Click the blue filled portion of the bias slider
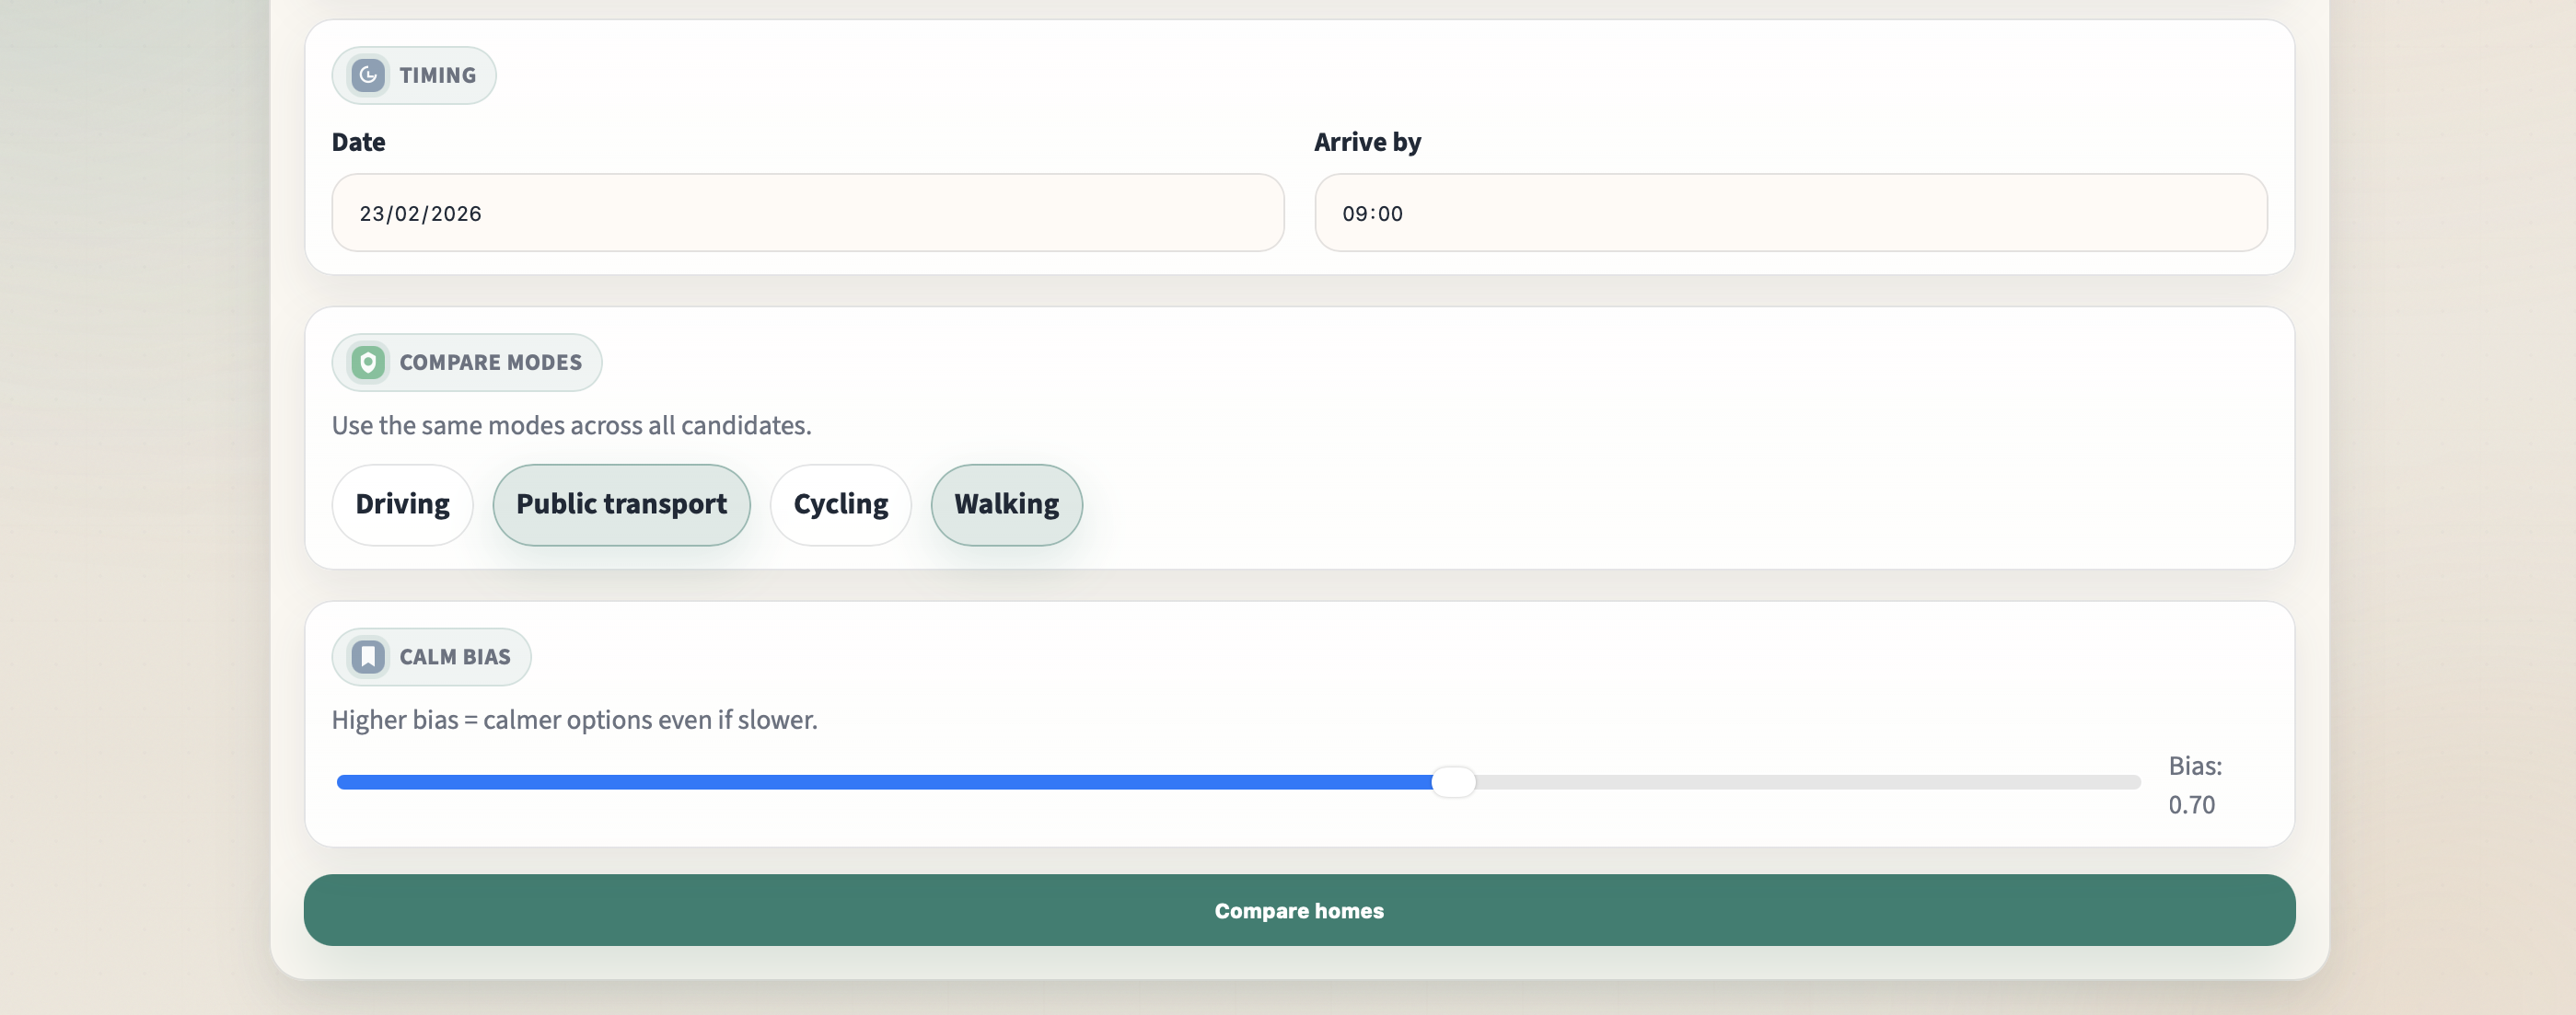Image resolution: width=2576 pixels, height=1015 pixels. click(x=900, y=783)
